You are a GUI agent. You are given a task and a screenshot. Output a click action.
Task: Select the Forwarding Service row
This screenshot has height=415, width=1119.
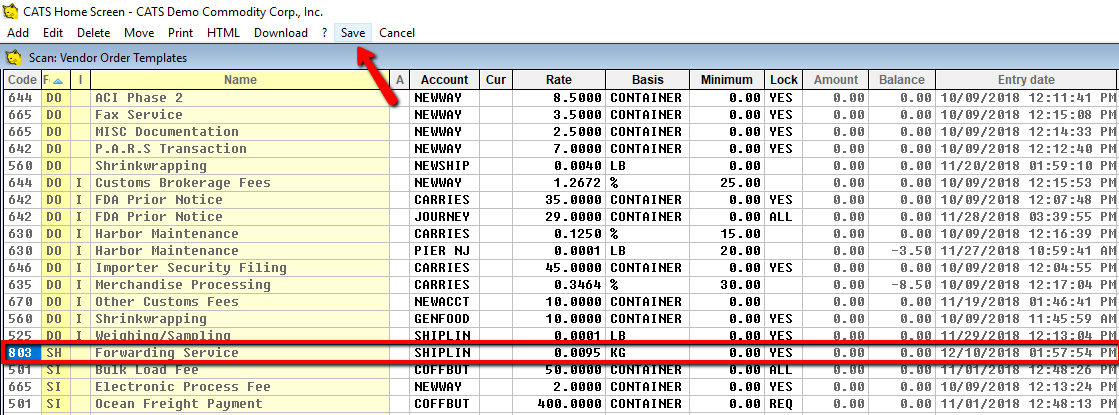tap(560, 353)
